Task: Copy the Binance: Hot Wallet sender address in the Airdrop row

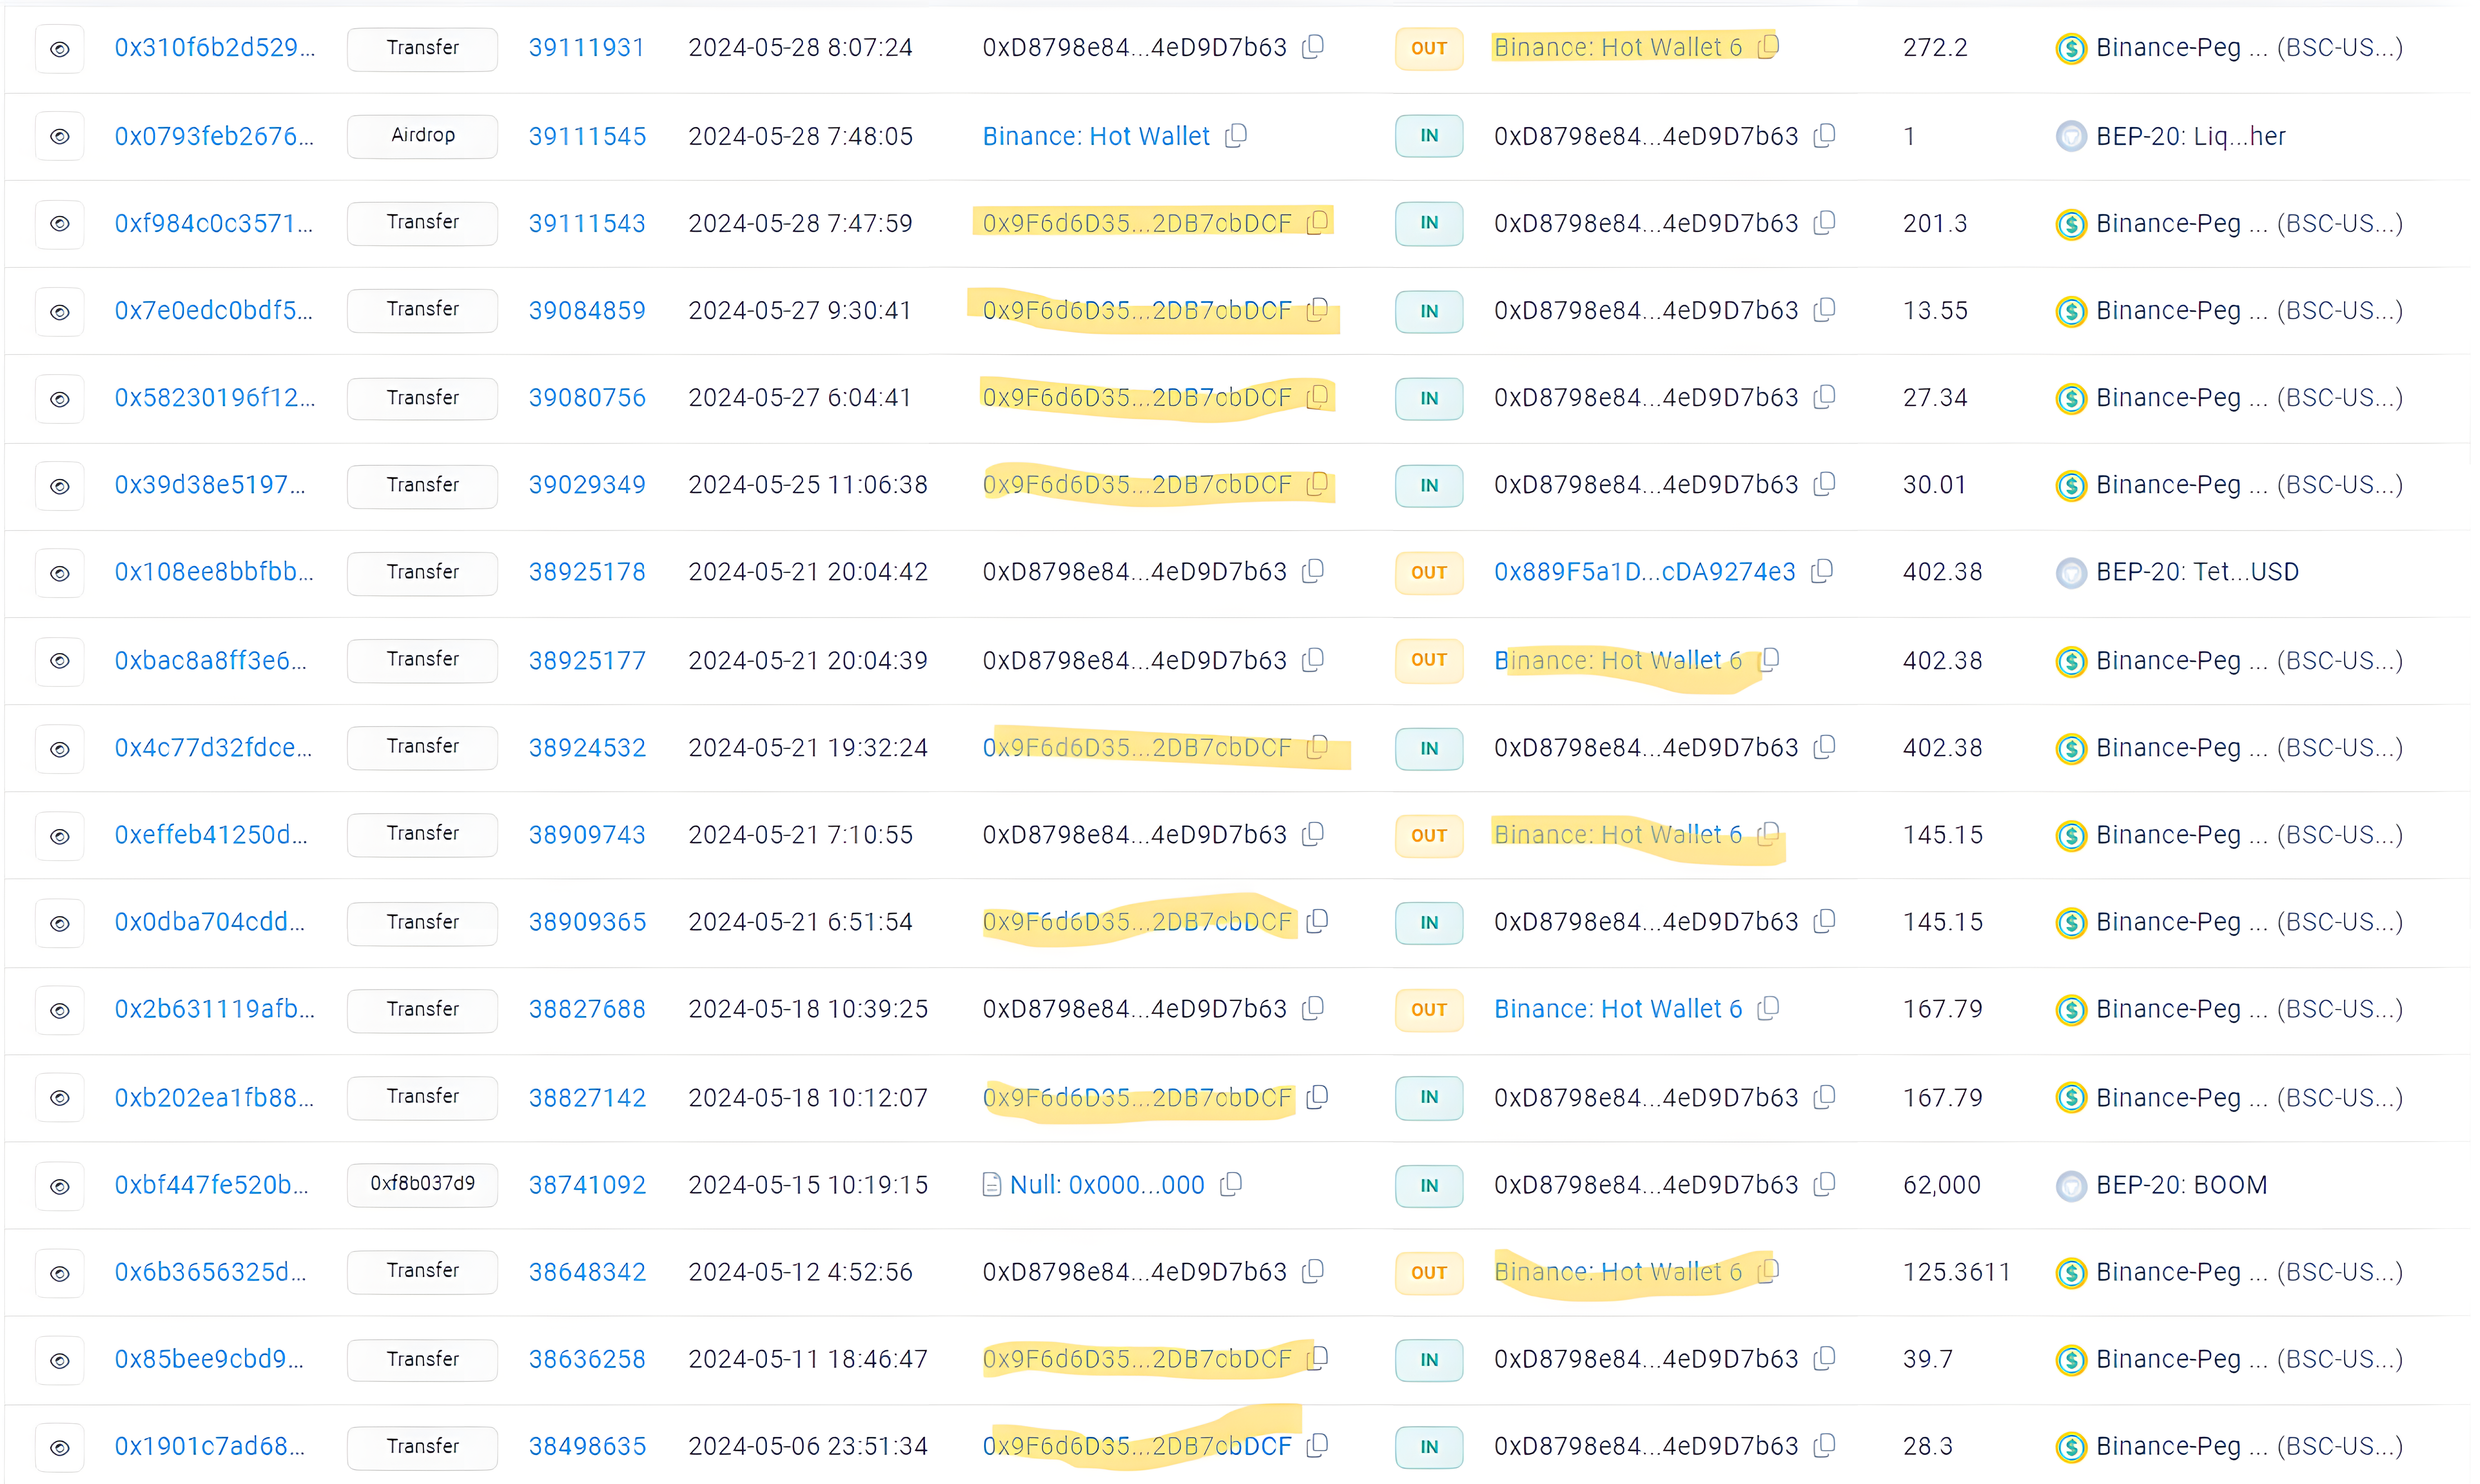Action: tap(1237, 135)
